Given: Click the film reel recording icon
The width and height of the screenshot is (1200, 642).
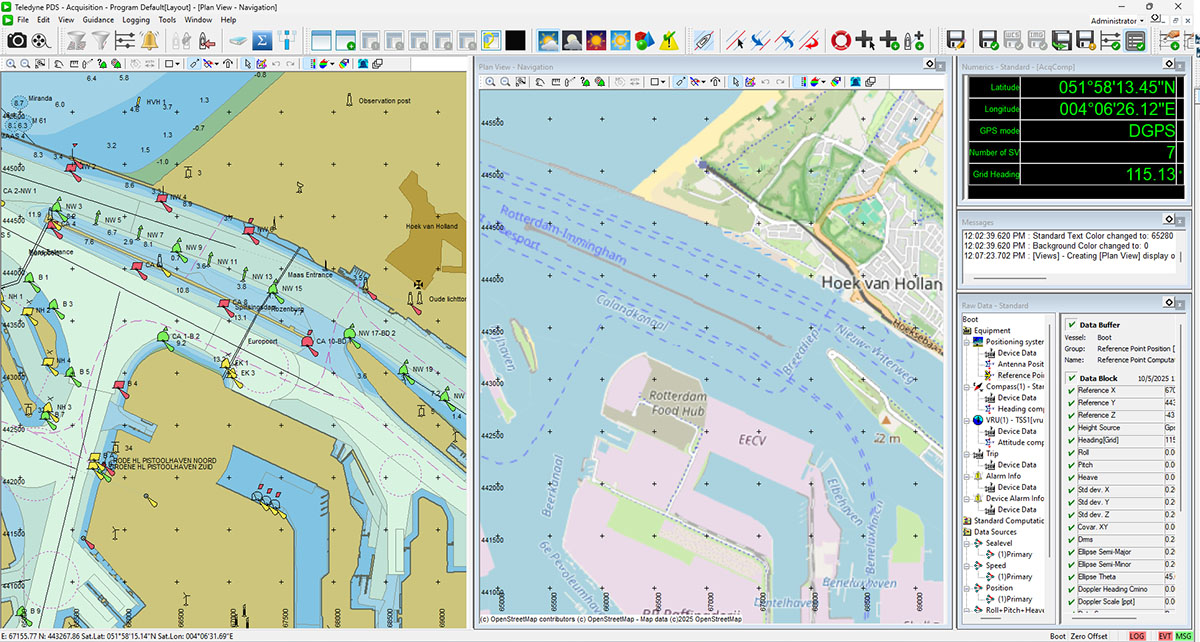Looking at the screenshot, I should [x=41, y=41].
